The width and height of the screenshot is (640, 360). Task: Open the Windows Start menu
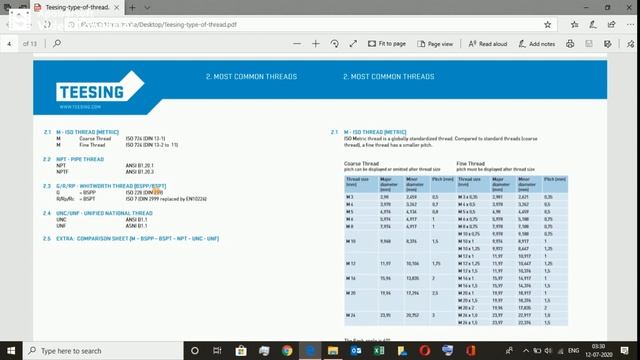point(11,351)
